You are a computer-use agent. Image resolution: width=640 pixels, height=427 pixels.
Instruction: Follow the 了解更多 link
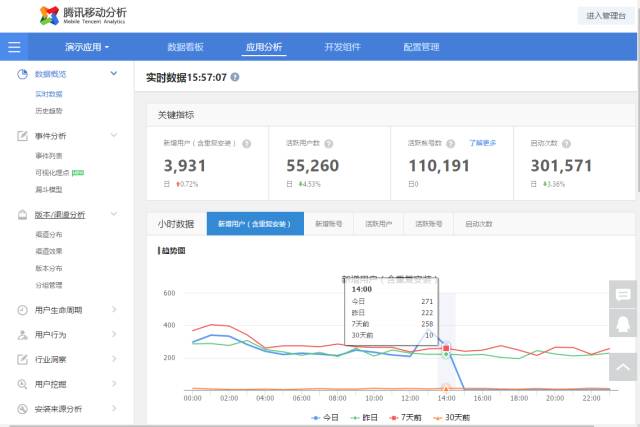[482, 143]
